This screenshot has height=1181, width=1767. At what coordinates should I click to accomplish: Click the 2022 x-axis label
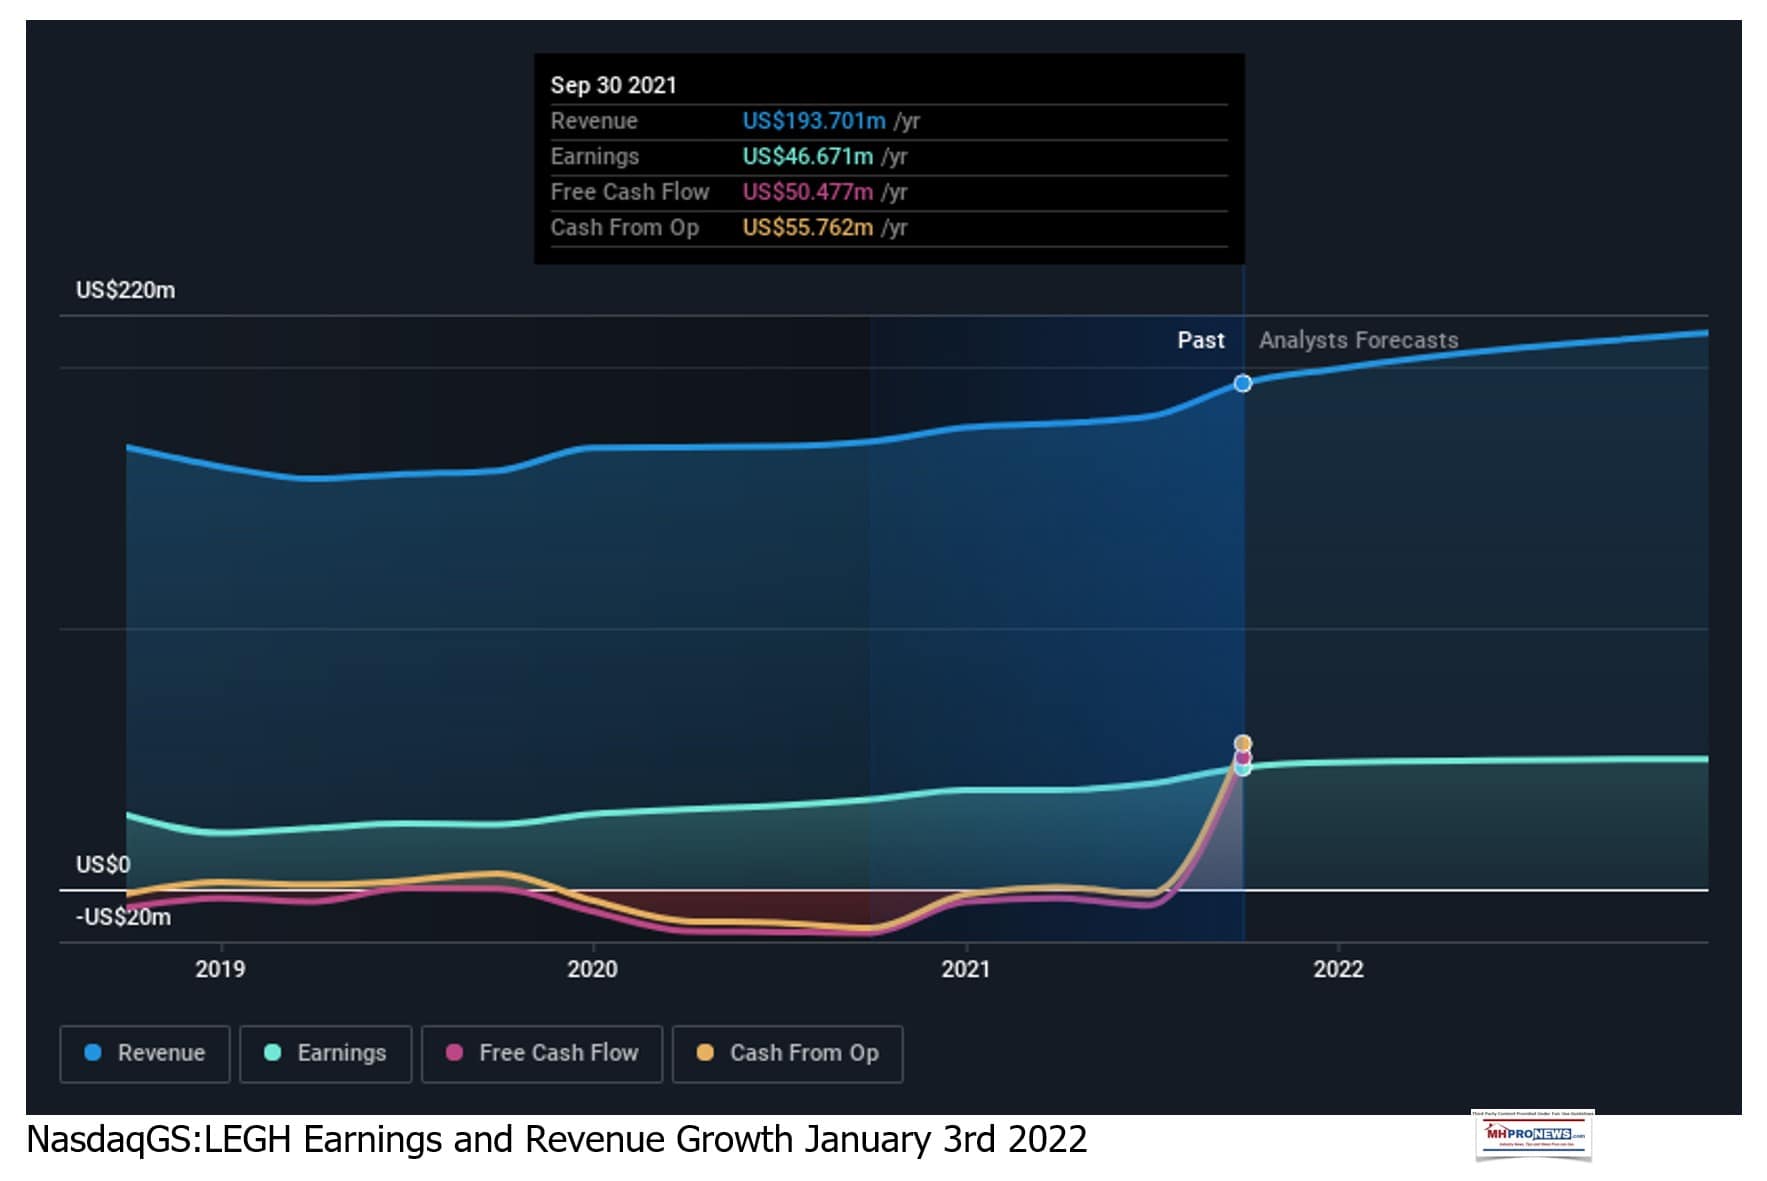pyautogui.click(x=1338, y=969)
